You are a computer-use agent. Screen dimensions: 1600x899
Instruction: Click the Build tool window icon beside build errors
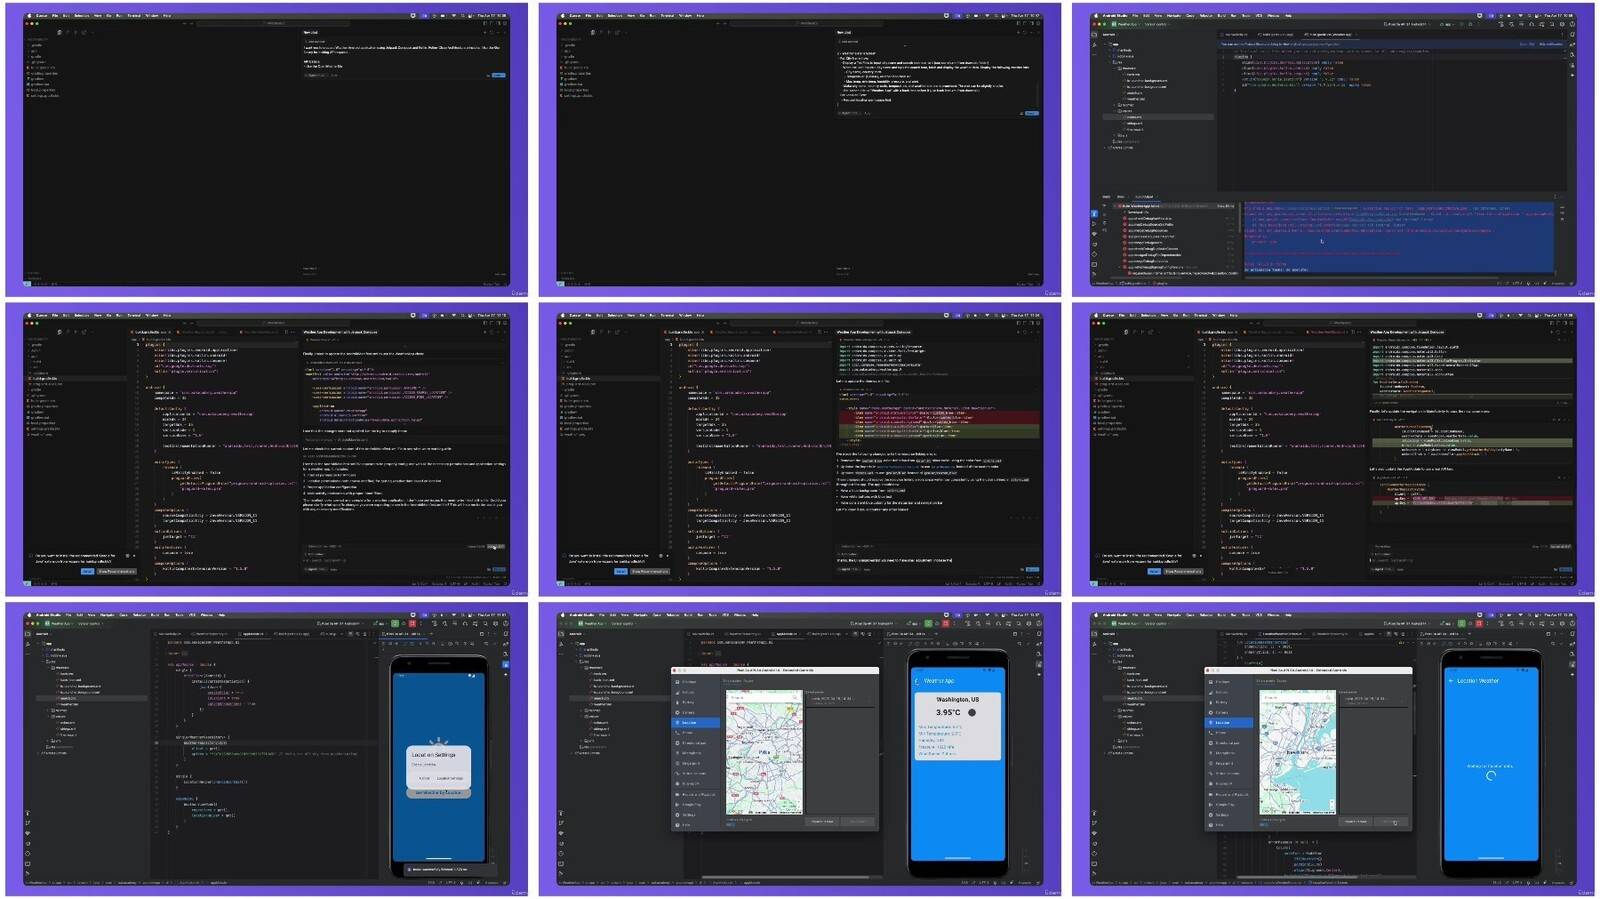1094,213
